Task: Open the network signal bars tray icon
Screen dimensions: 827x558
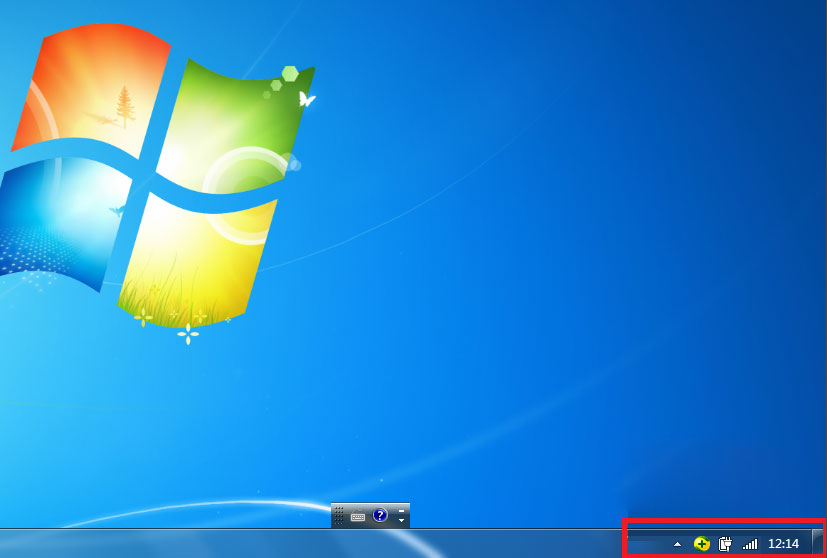Action: [750, 544]
